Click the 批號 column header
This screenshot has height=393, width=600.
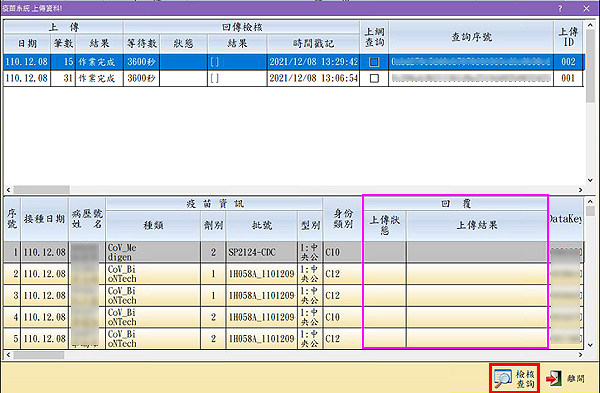262,225
